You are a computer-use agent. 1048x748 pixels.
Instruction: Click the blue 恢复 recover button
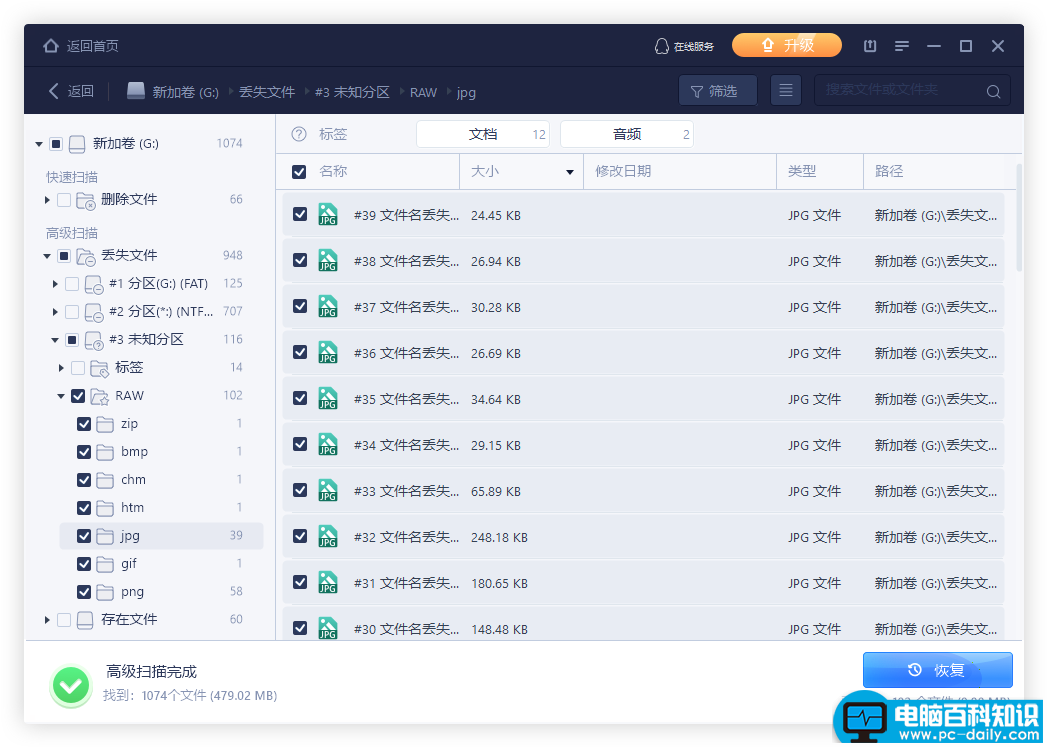pos(937,670)
